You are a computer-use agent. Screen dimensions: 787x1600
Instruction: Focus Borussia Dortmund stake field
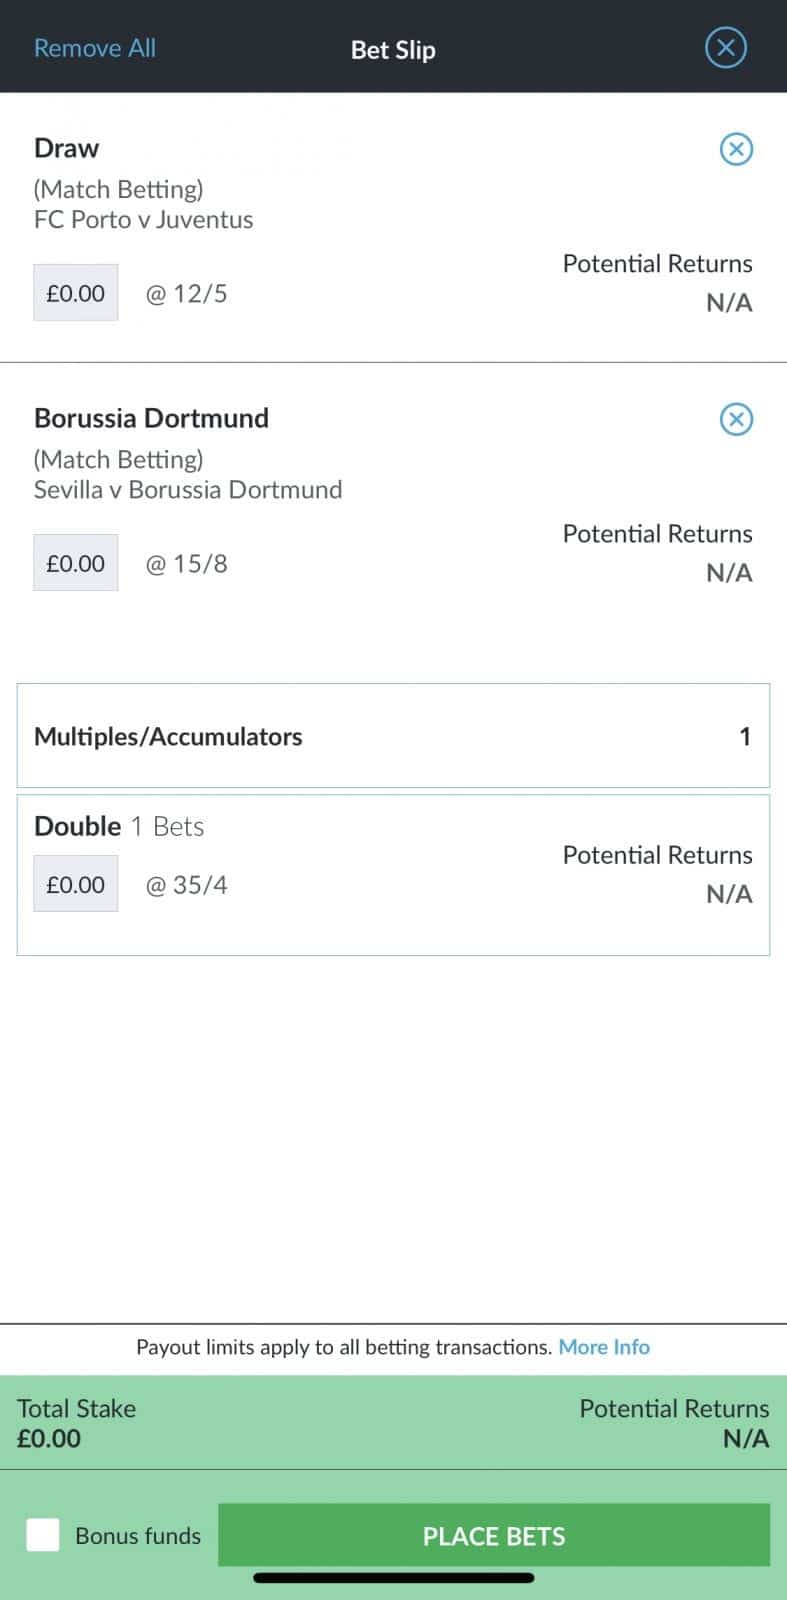pos(76,563)
